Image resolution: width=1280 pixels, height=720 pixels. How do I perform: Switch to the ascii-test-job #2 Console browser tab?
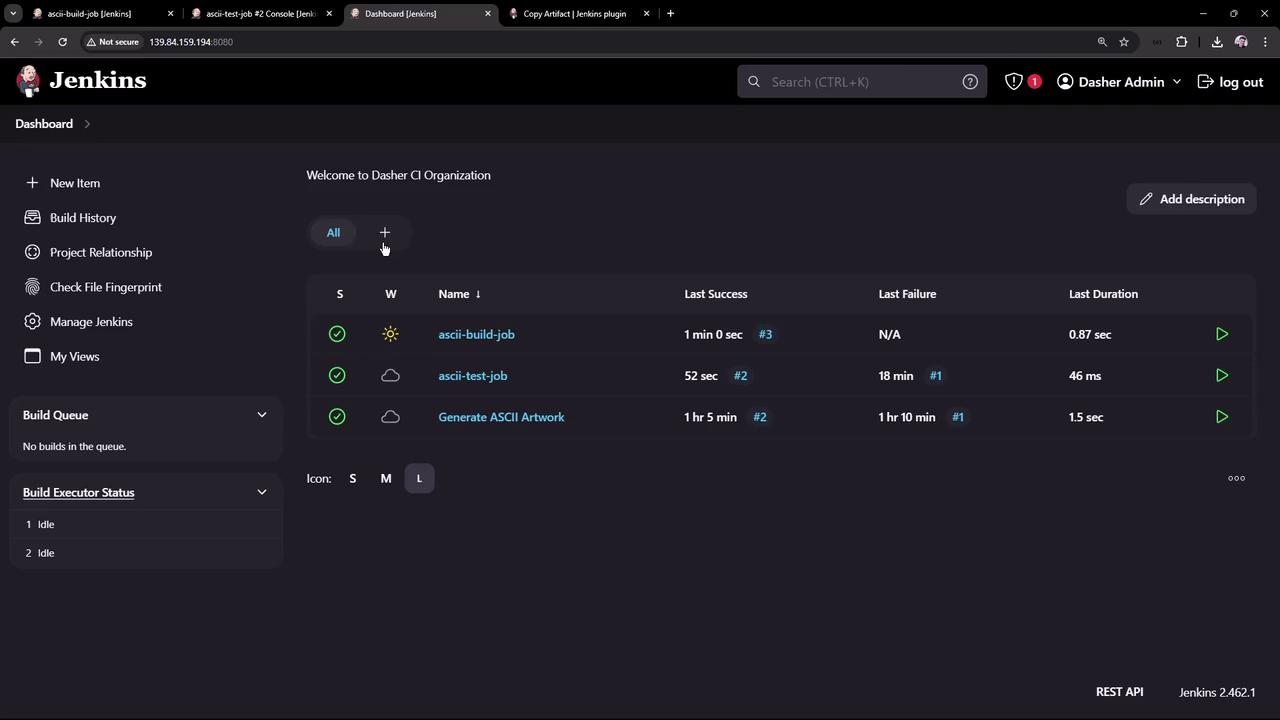[260, 14]
